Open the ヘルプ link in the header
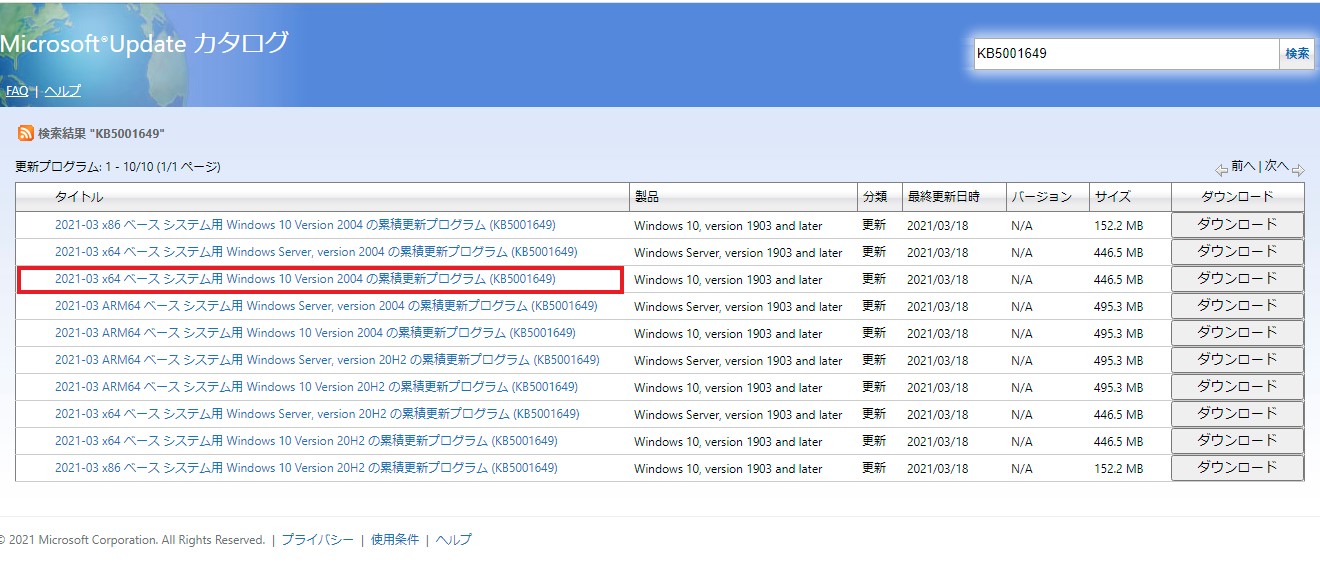This screenshot has height=580, width=1320. click(62, 91)
